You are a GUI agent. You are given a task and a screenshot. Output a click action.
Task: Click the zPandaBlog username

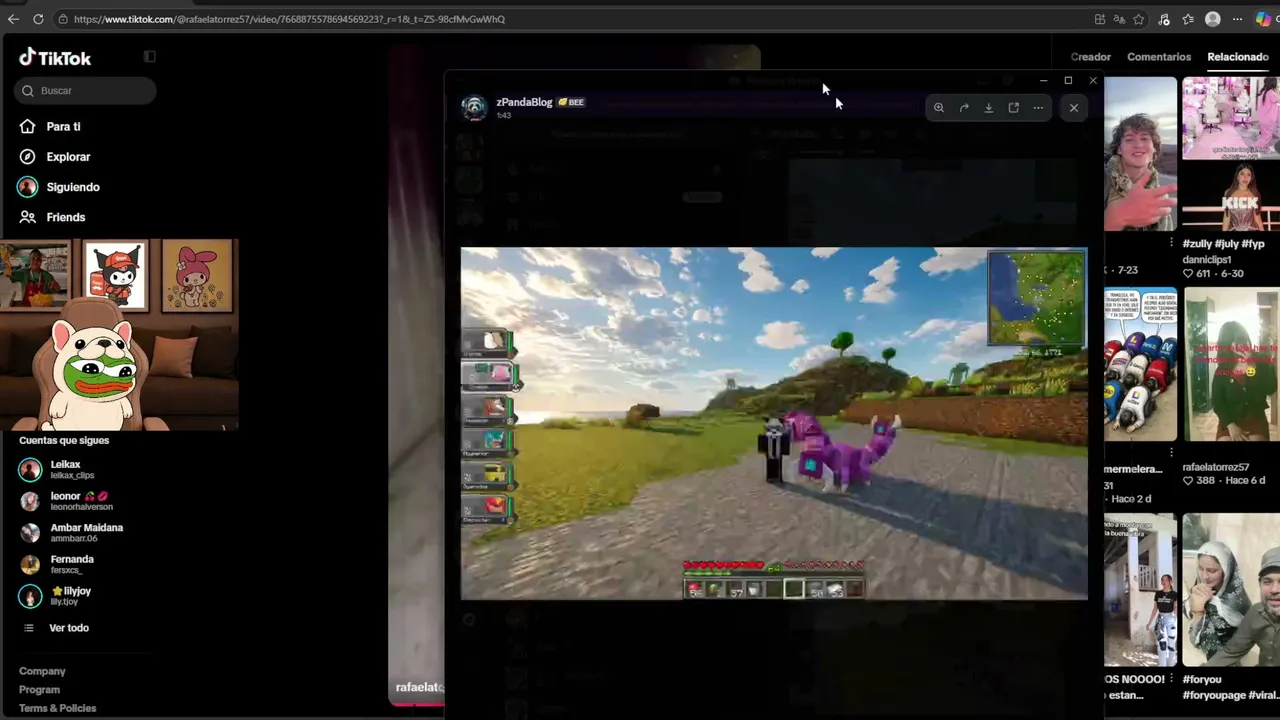point(524,102)
